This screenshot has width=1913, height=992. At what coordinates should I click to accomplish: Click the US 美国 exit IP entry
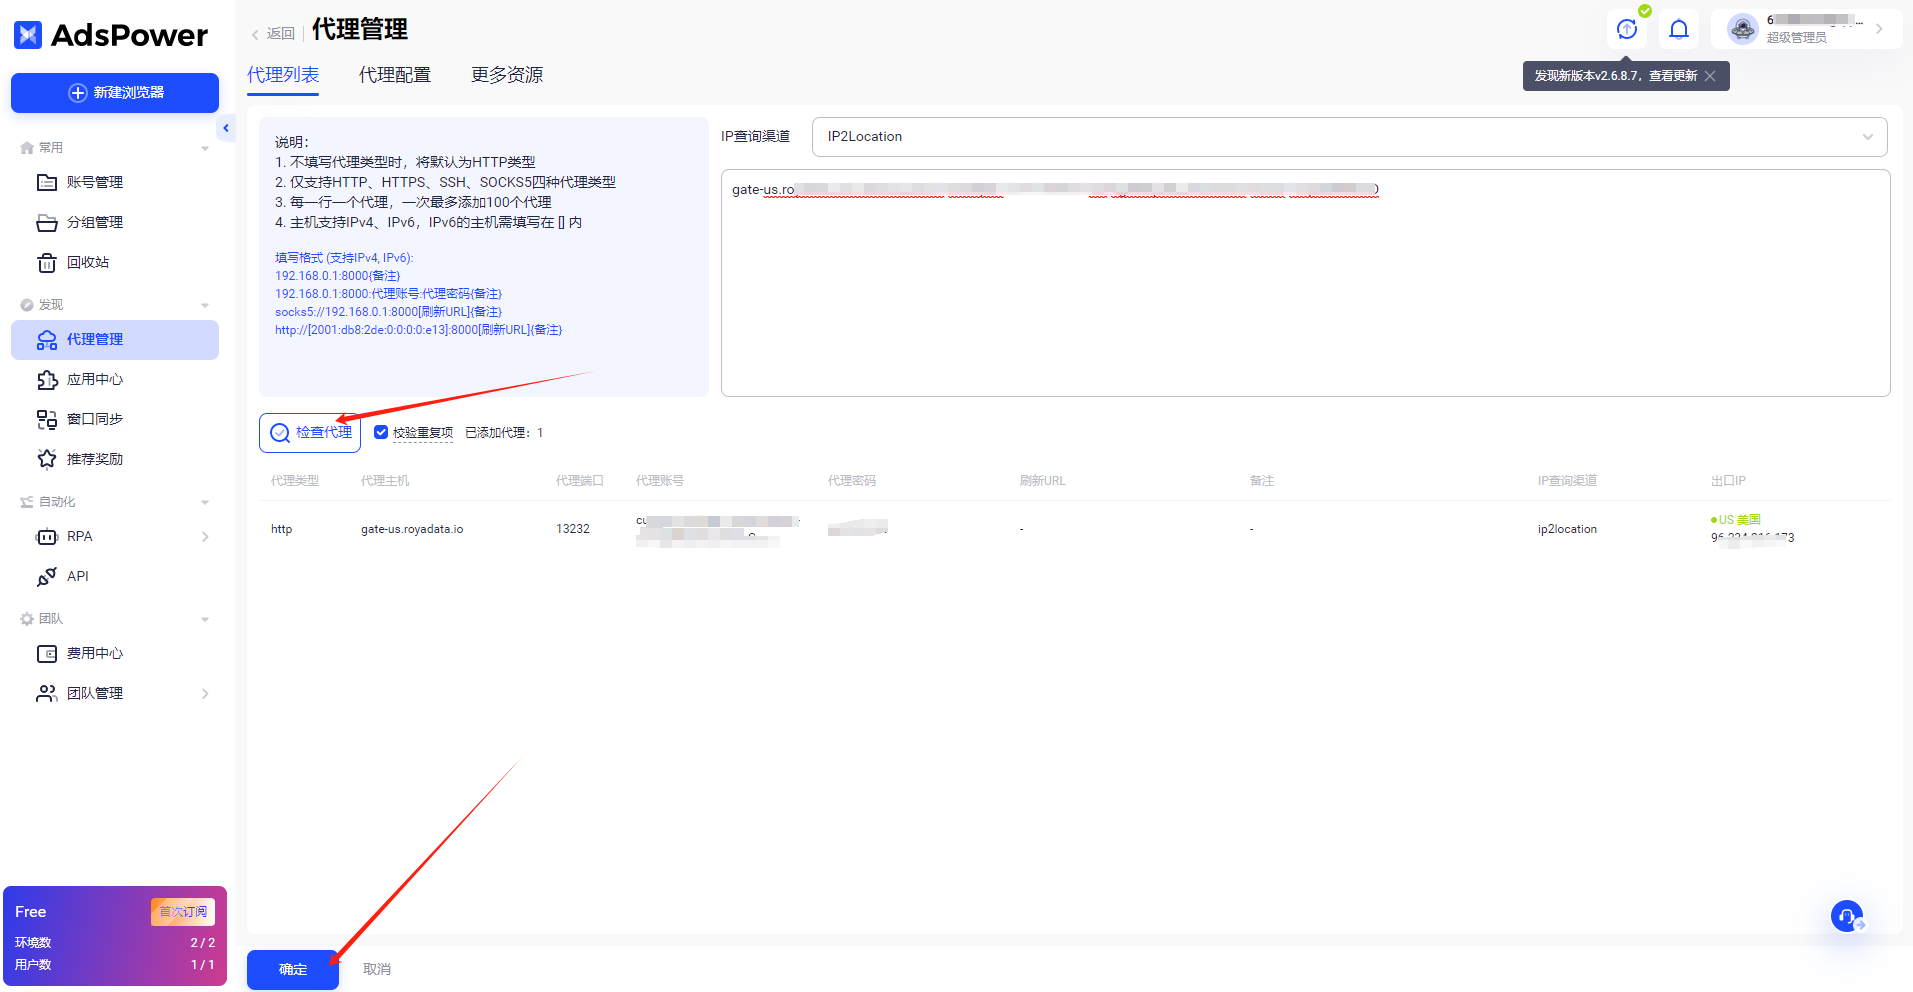pyautogui.click(x=1736, y=520)
